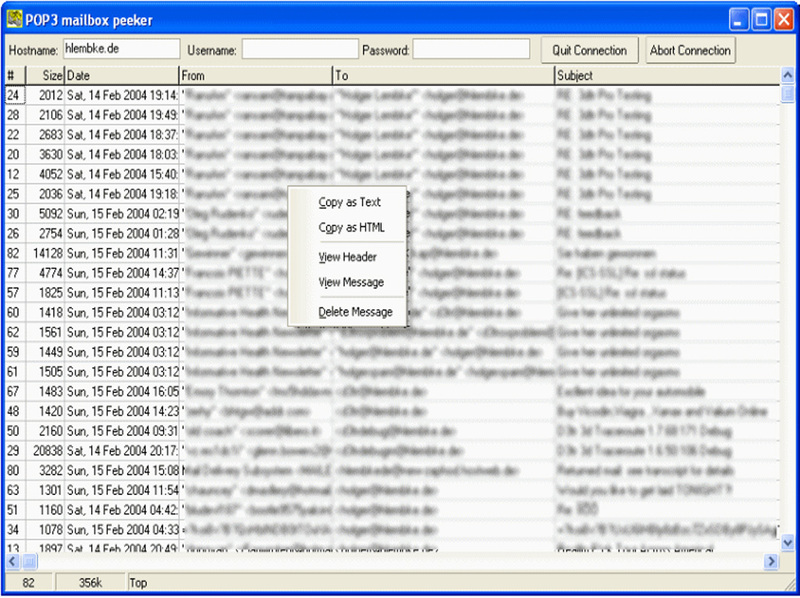The image size is (800, 598).
Task: Click the vertical scrollbar down arrow
Action: pyautogui.click(x=787, y=542)
